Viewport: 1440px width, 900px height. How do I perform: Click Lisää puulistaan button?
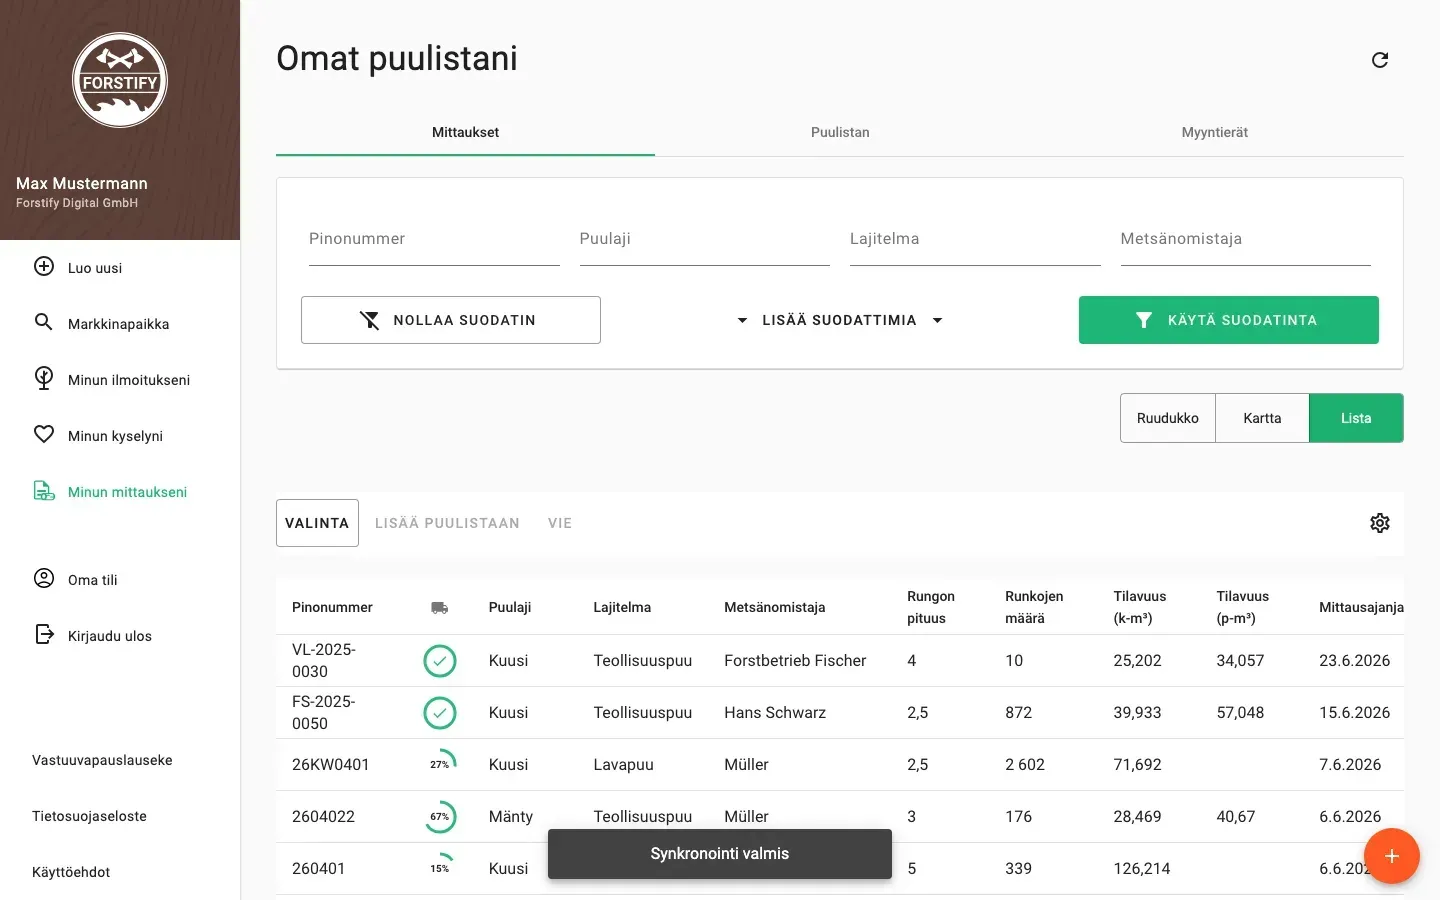tap(447, 523)
